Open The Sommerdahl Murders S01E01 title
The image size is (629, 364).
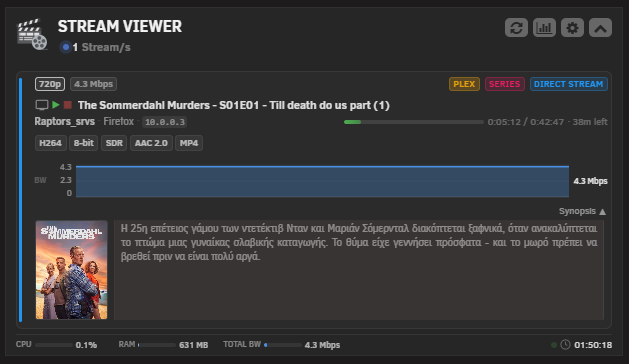pyautogui.click(x=233, y=105)
